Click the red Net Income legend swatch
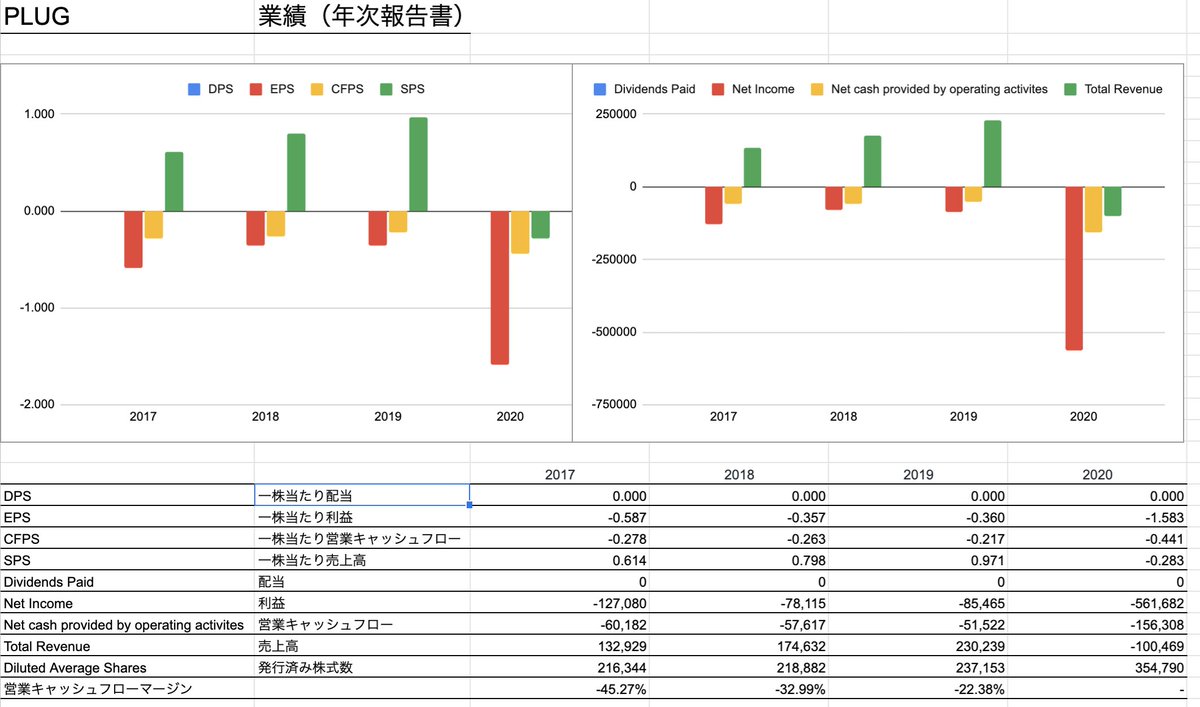The height and width of the screenshot is (707, 1200). coord(718,89)
